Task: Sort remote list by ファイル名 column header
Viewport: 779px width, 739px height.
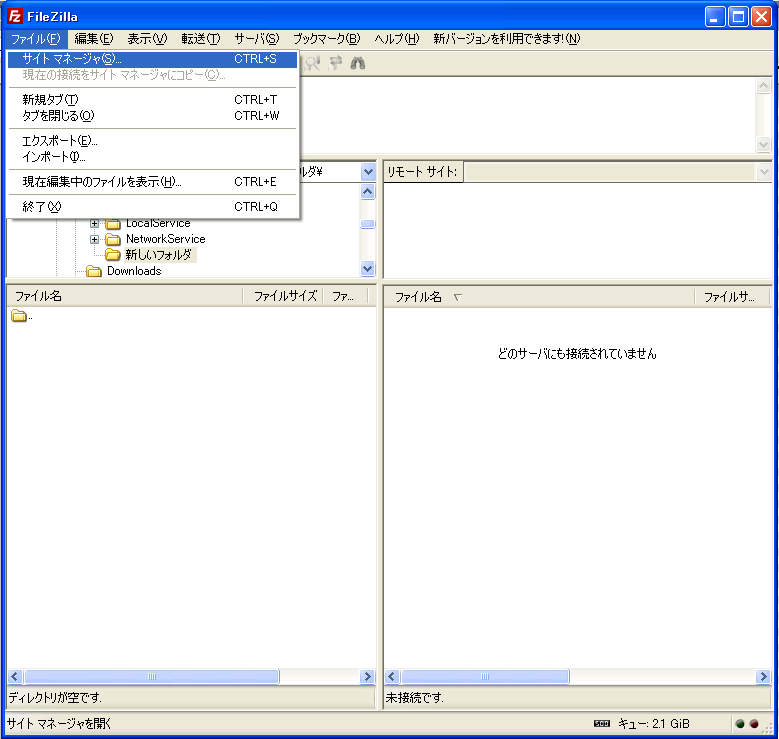Action: point(539,297)
